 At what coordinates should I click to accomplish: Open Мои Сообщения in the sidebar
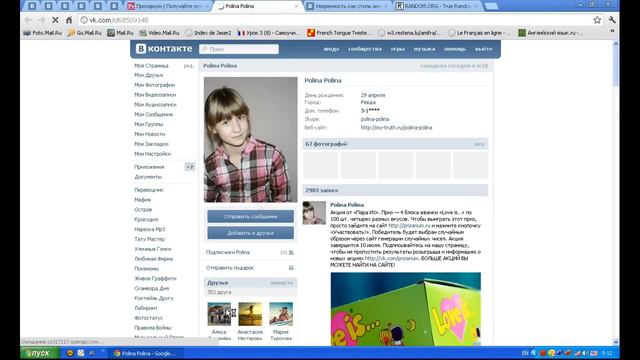153,114
